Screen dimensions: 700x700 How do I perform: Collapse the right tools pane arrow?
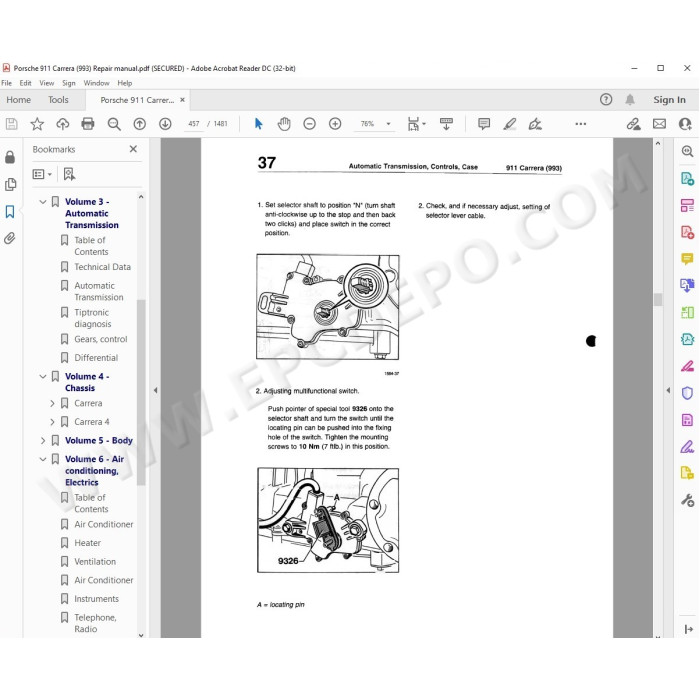click(x=668, y=390)
